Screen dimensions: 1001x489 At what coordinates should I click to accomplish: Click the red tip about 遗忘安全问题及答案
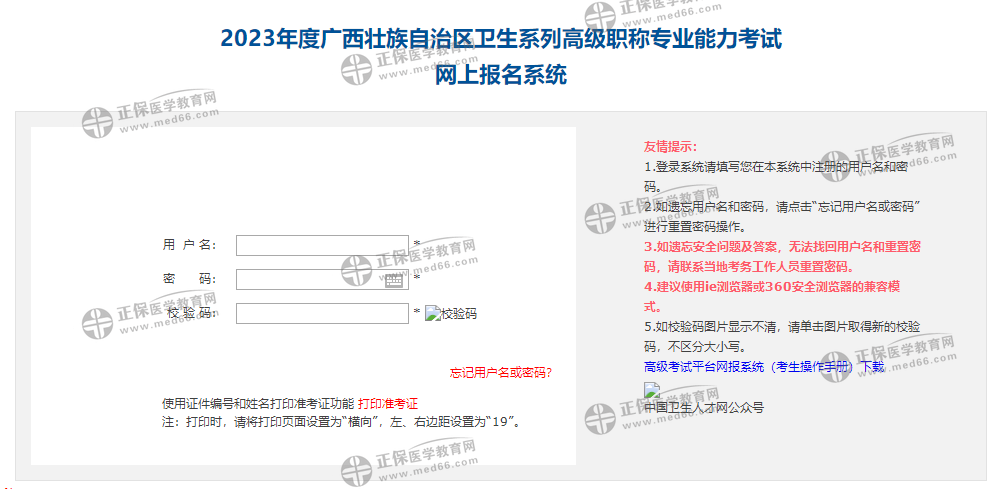click(x=782, y=256)
